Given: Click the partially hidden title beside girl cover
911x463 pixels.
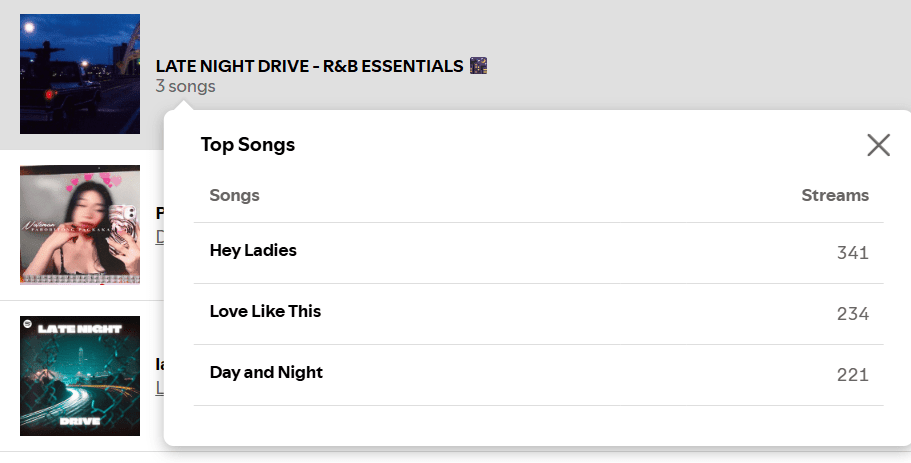Looking at the screenshot, I should [160, 213].
